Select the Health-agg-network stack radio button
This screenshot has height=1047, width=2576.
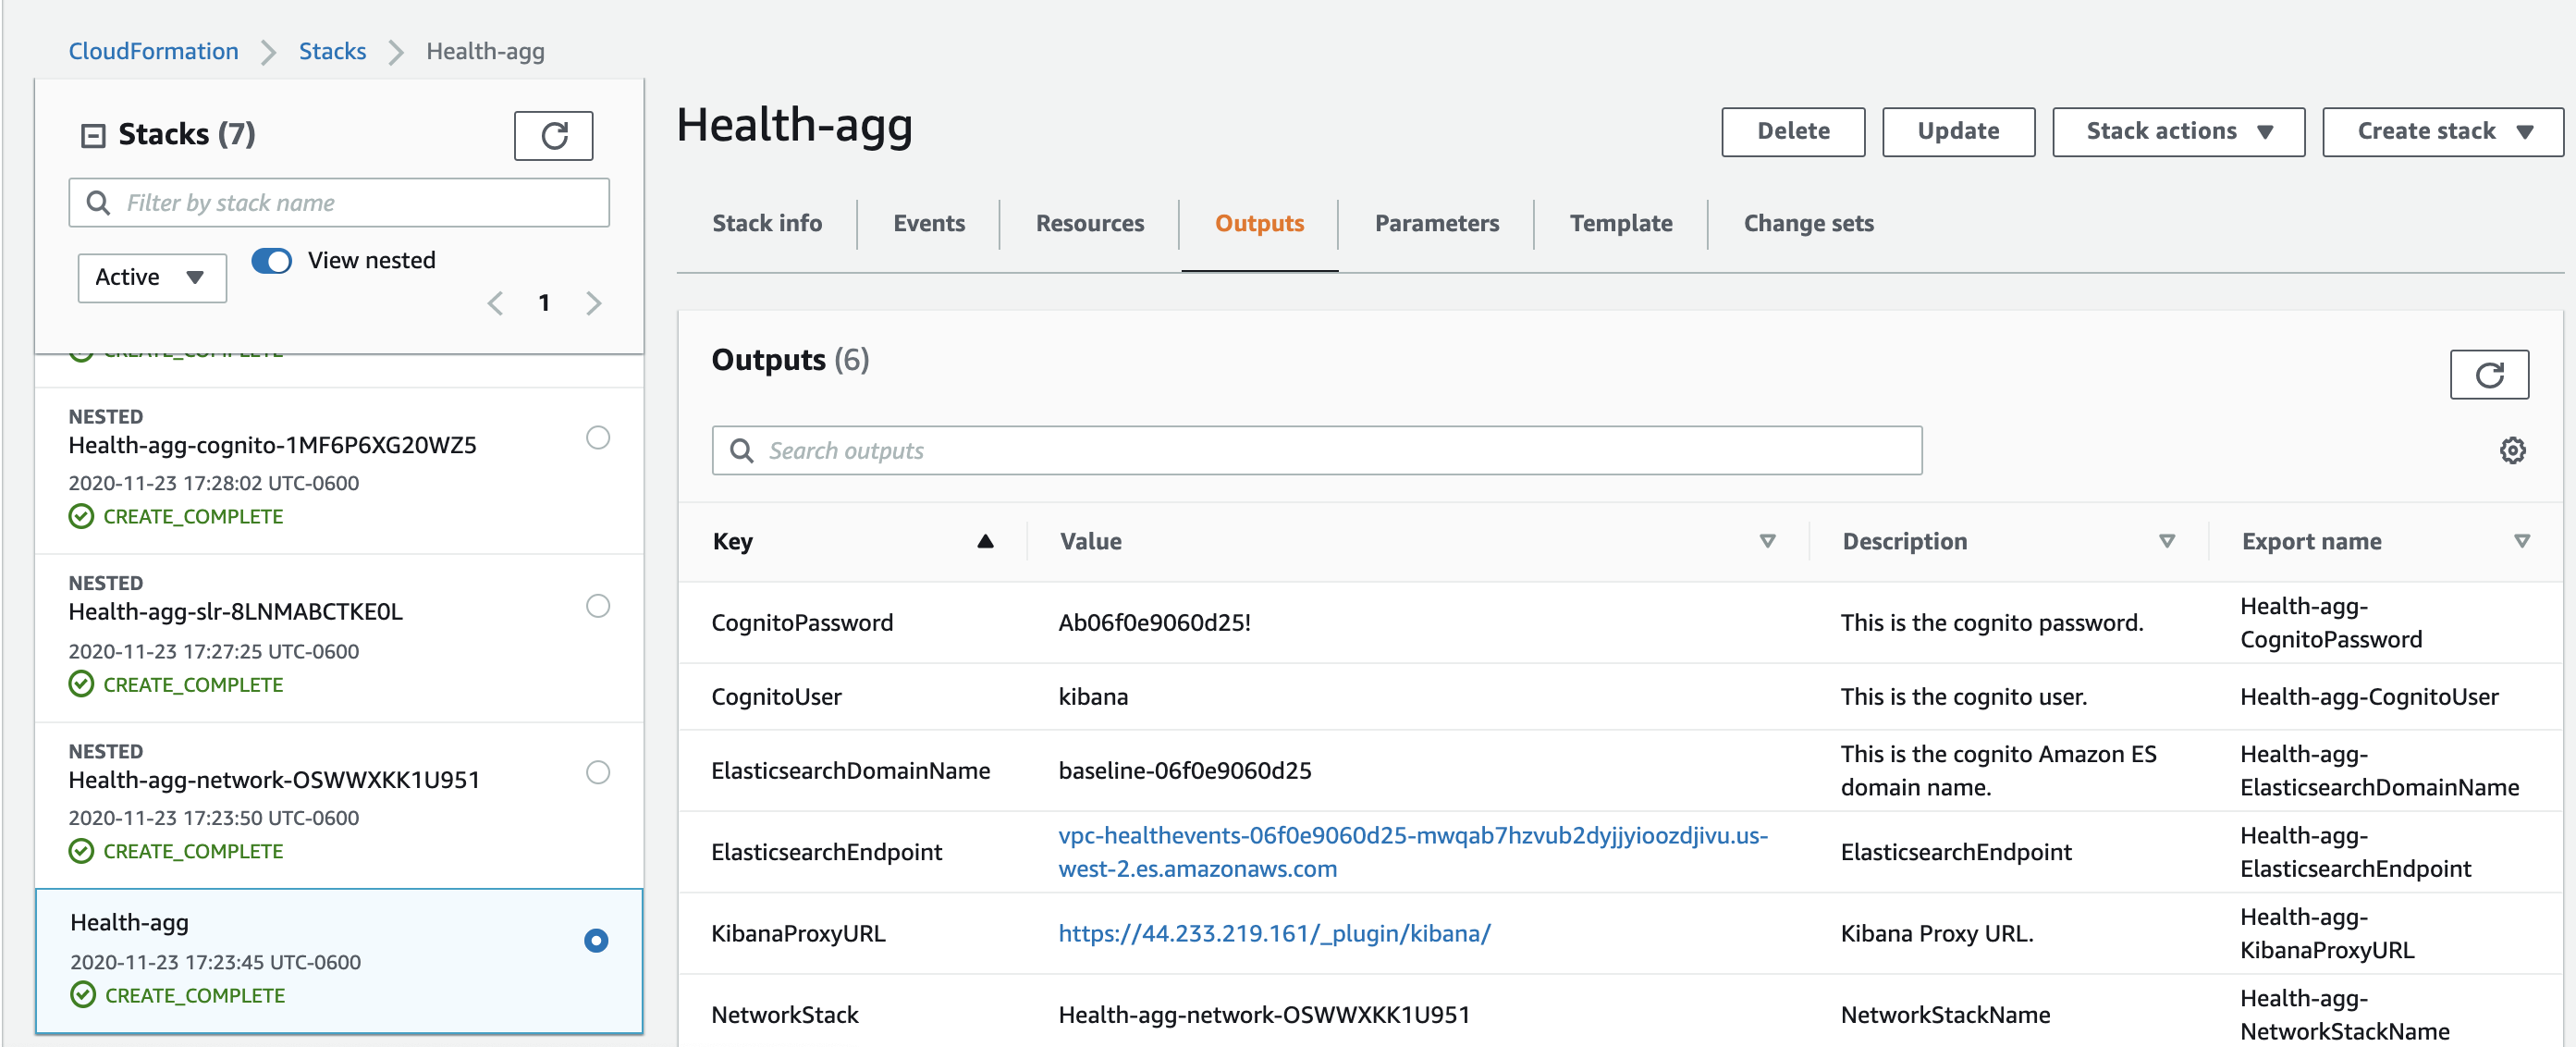pyautogui.click(x=597, y=772)
